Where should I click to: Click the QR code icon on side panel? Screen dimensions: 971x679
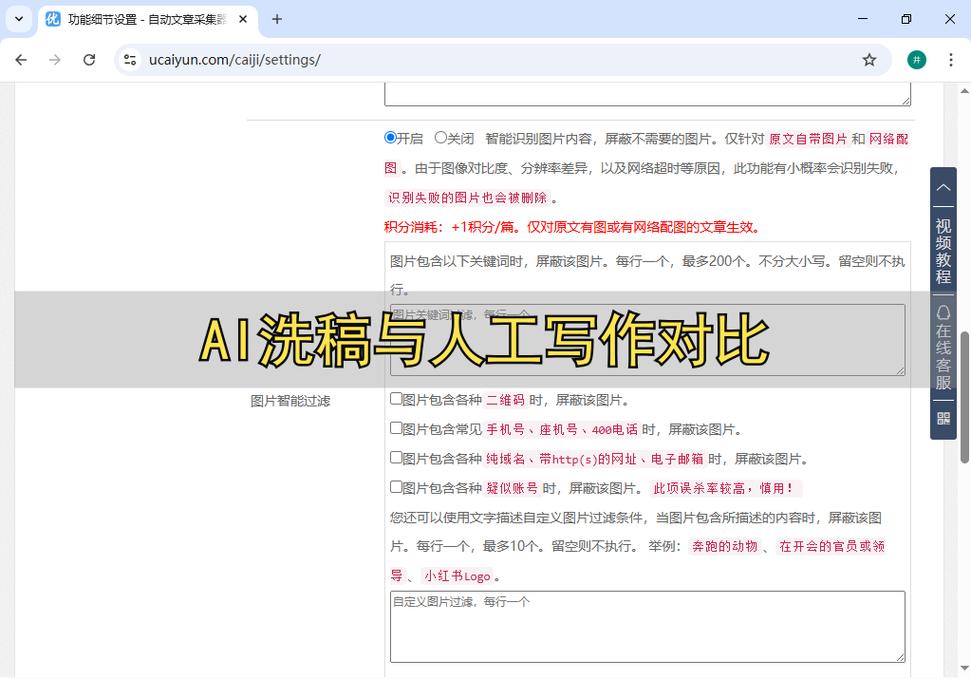943,419
